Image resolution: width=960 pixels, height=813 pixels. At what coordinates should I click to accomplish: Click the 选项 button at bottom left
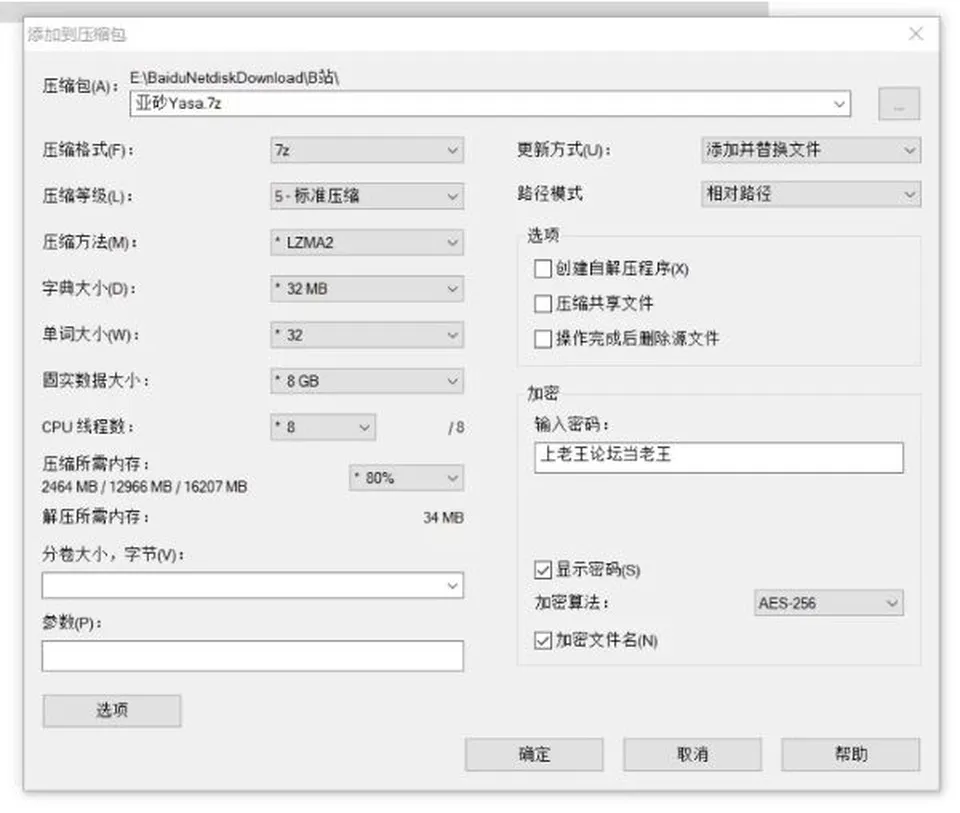click(x=112, y=711)
